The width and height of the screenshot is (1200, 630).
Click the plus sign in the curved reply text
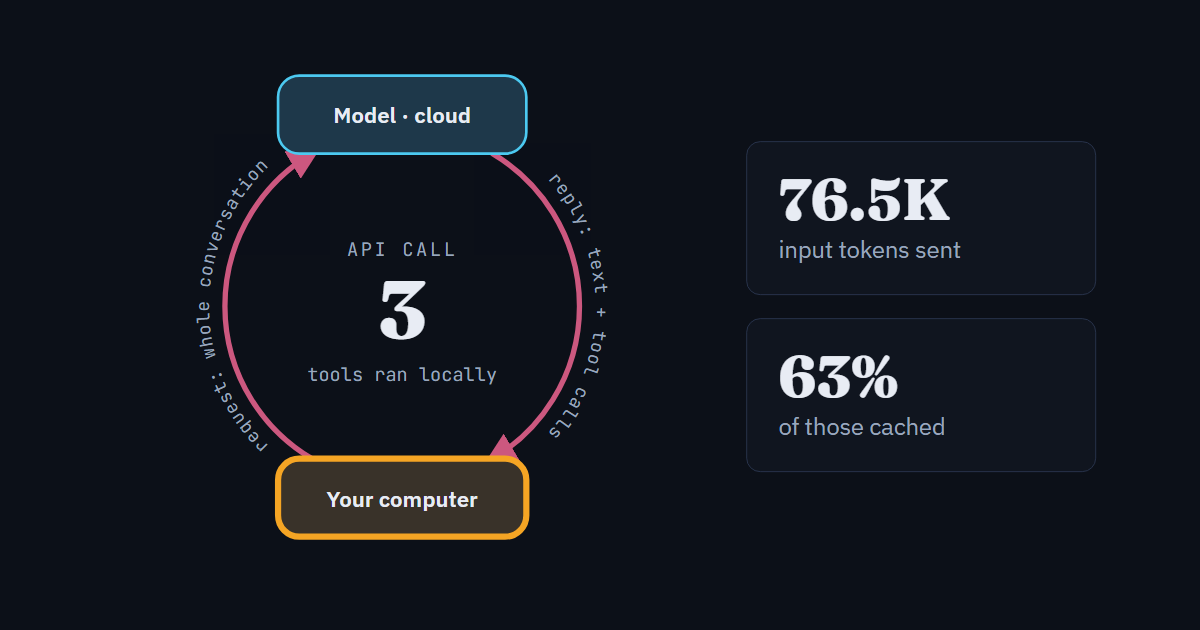coord(600,313)
